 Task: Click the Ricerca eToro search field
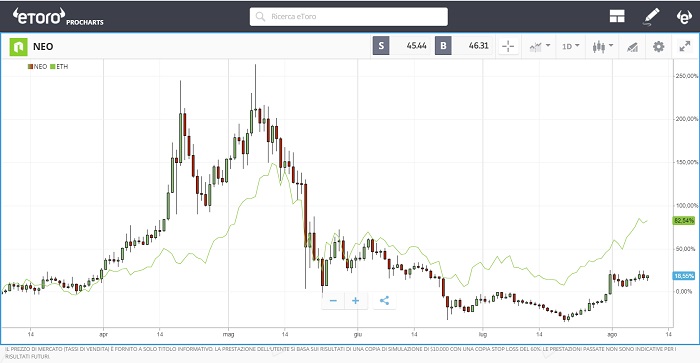click(x=349, y=17)
